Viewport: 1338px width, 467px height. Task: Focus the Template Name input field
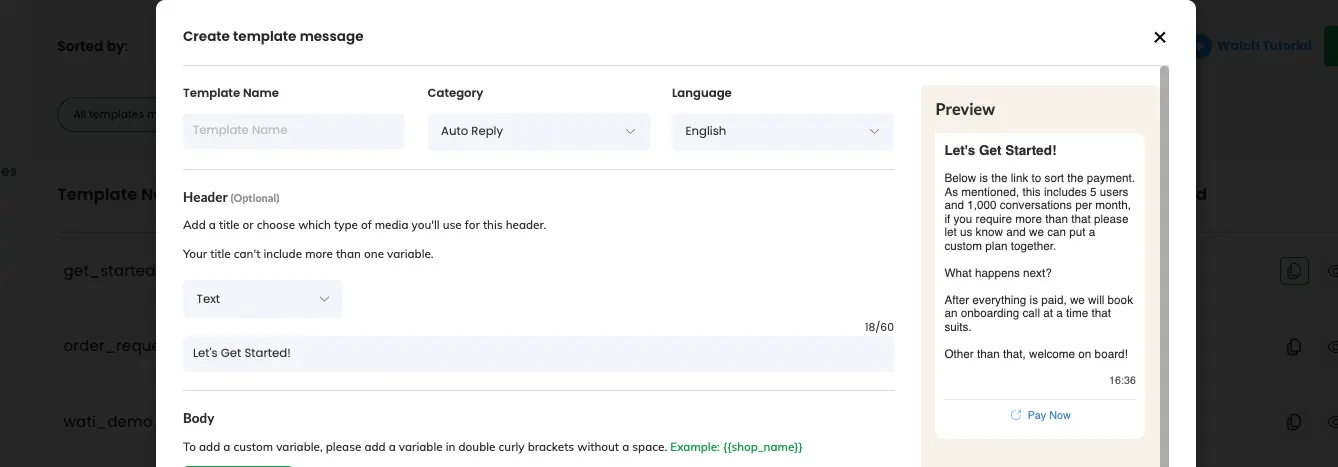[293, 131]
